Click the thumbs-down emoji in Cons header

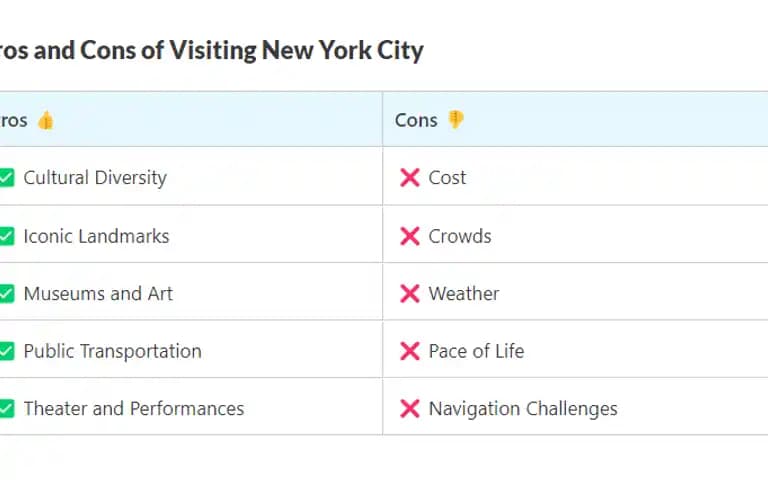[456, 120]
